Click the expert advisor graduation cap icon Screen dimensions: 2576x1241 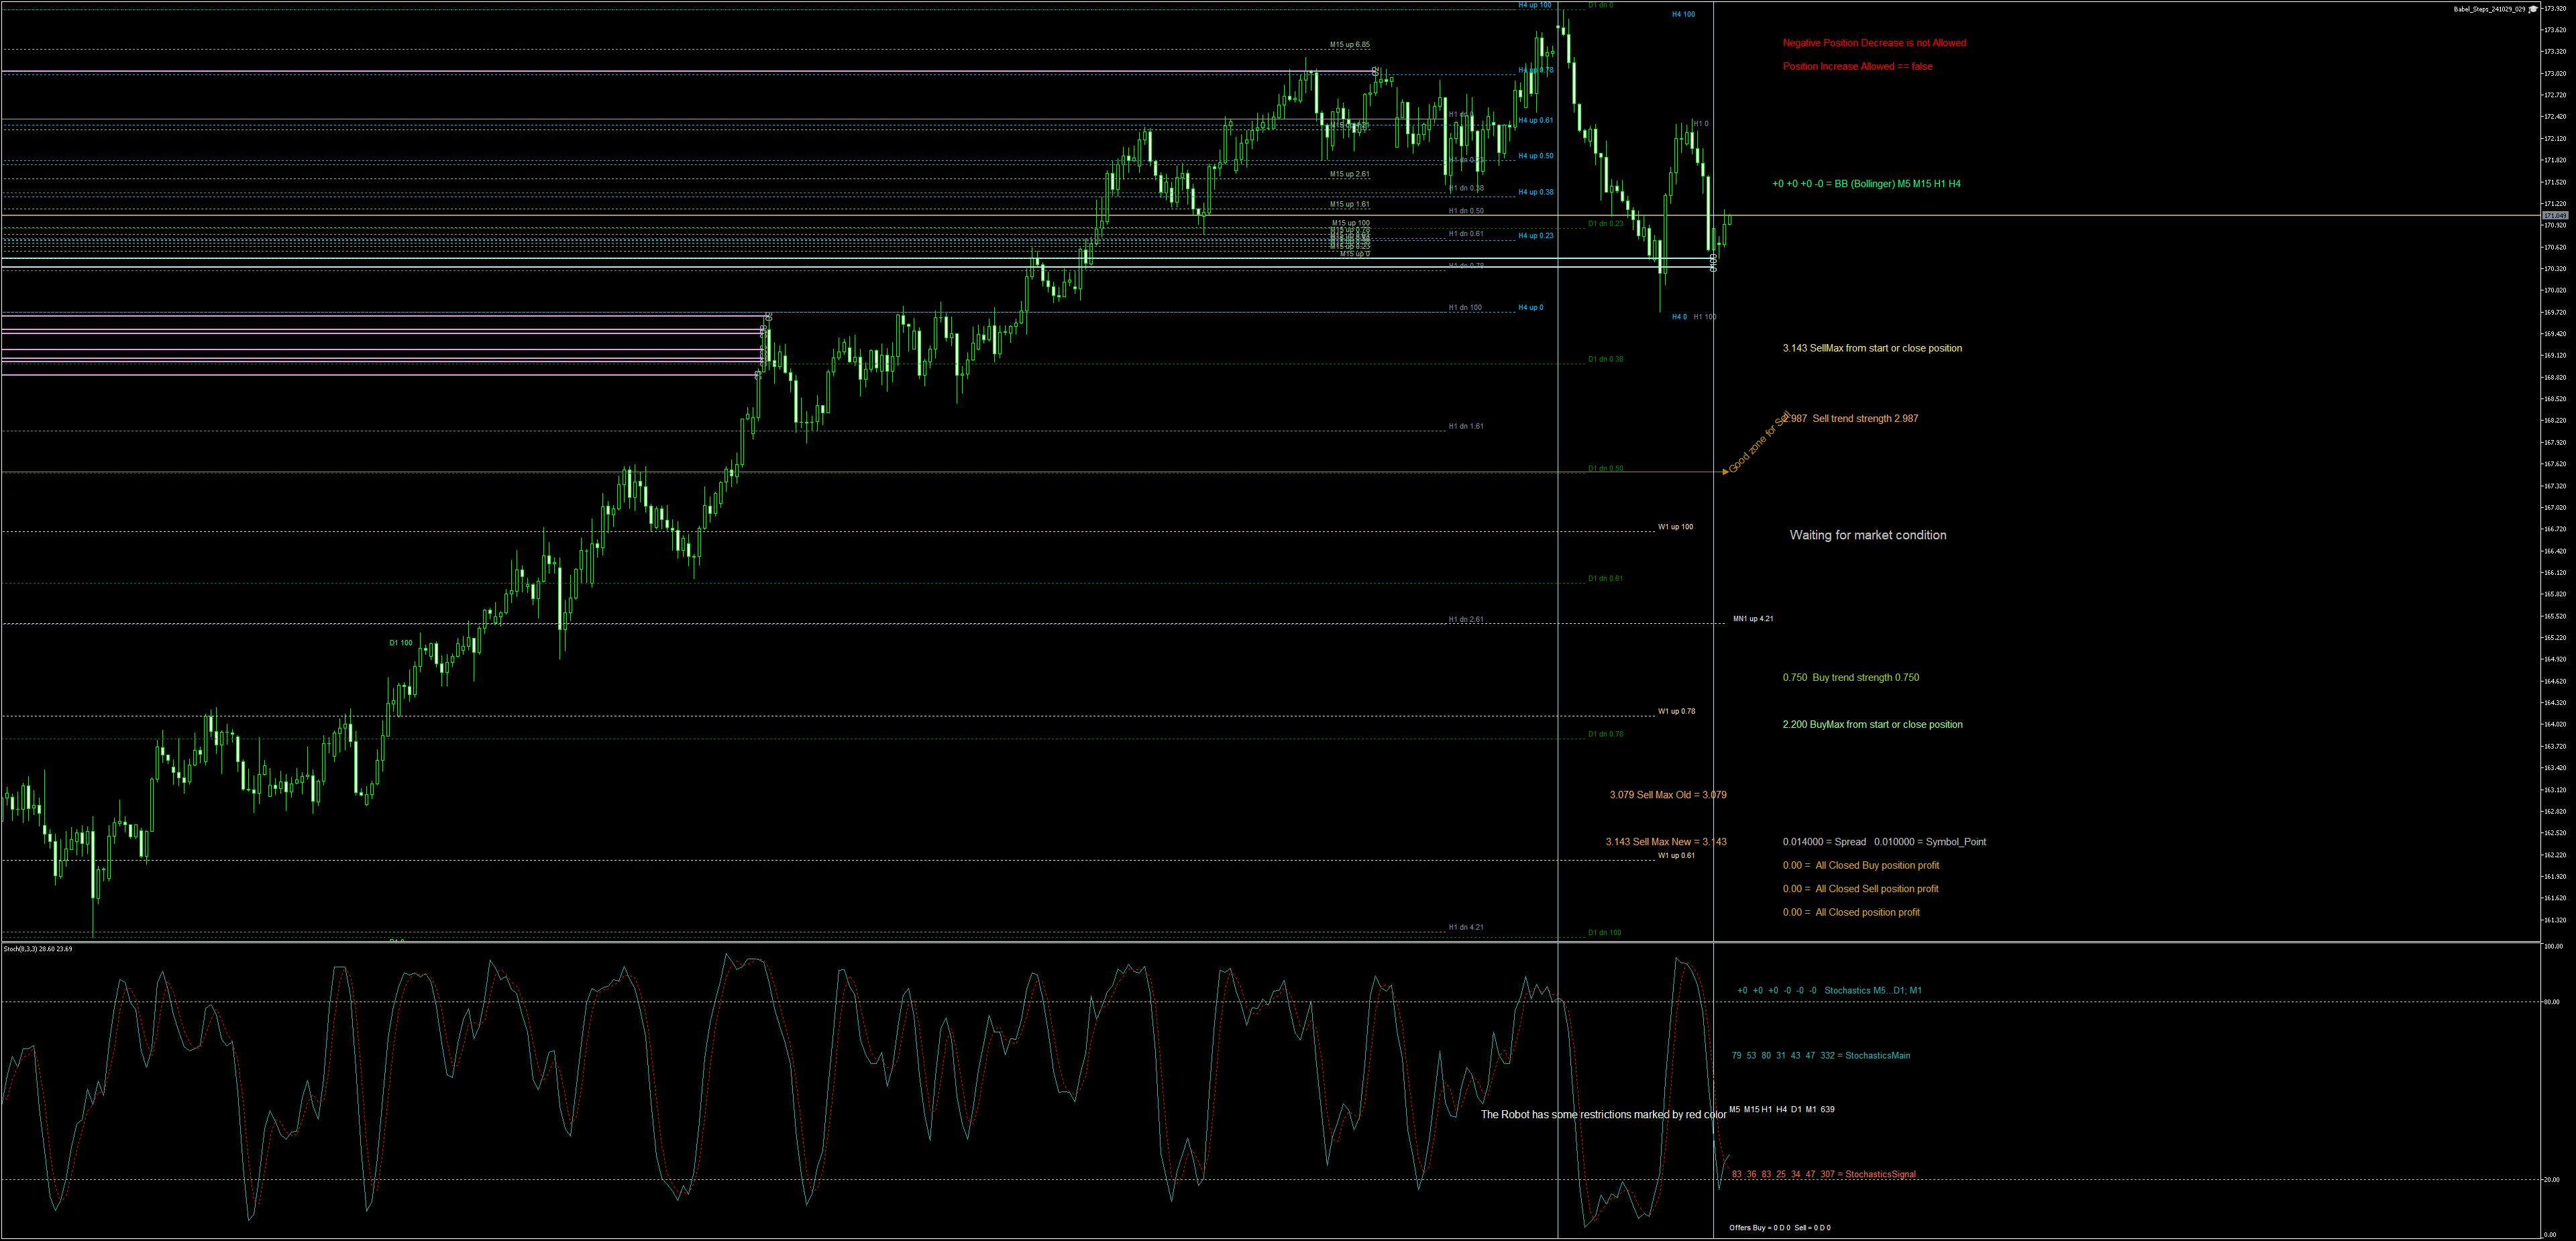(x=2533, y=9)
